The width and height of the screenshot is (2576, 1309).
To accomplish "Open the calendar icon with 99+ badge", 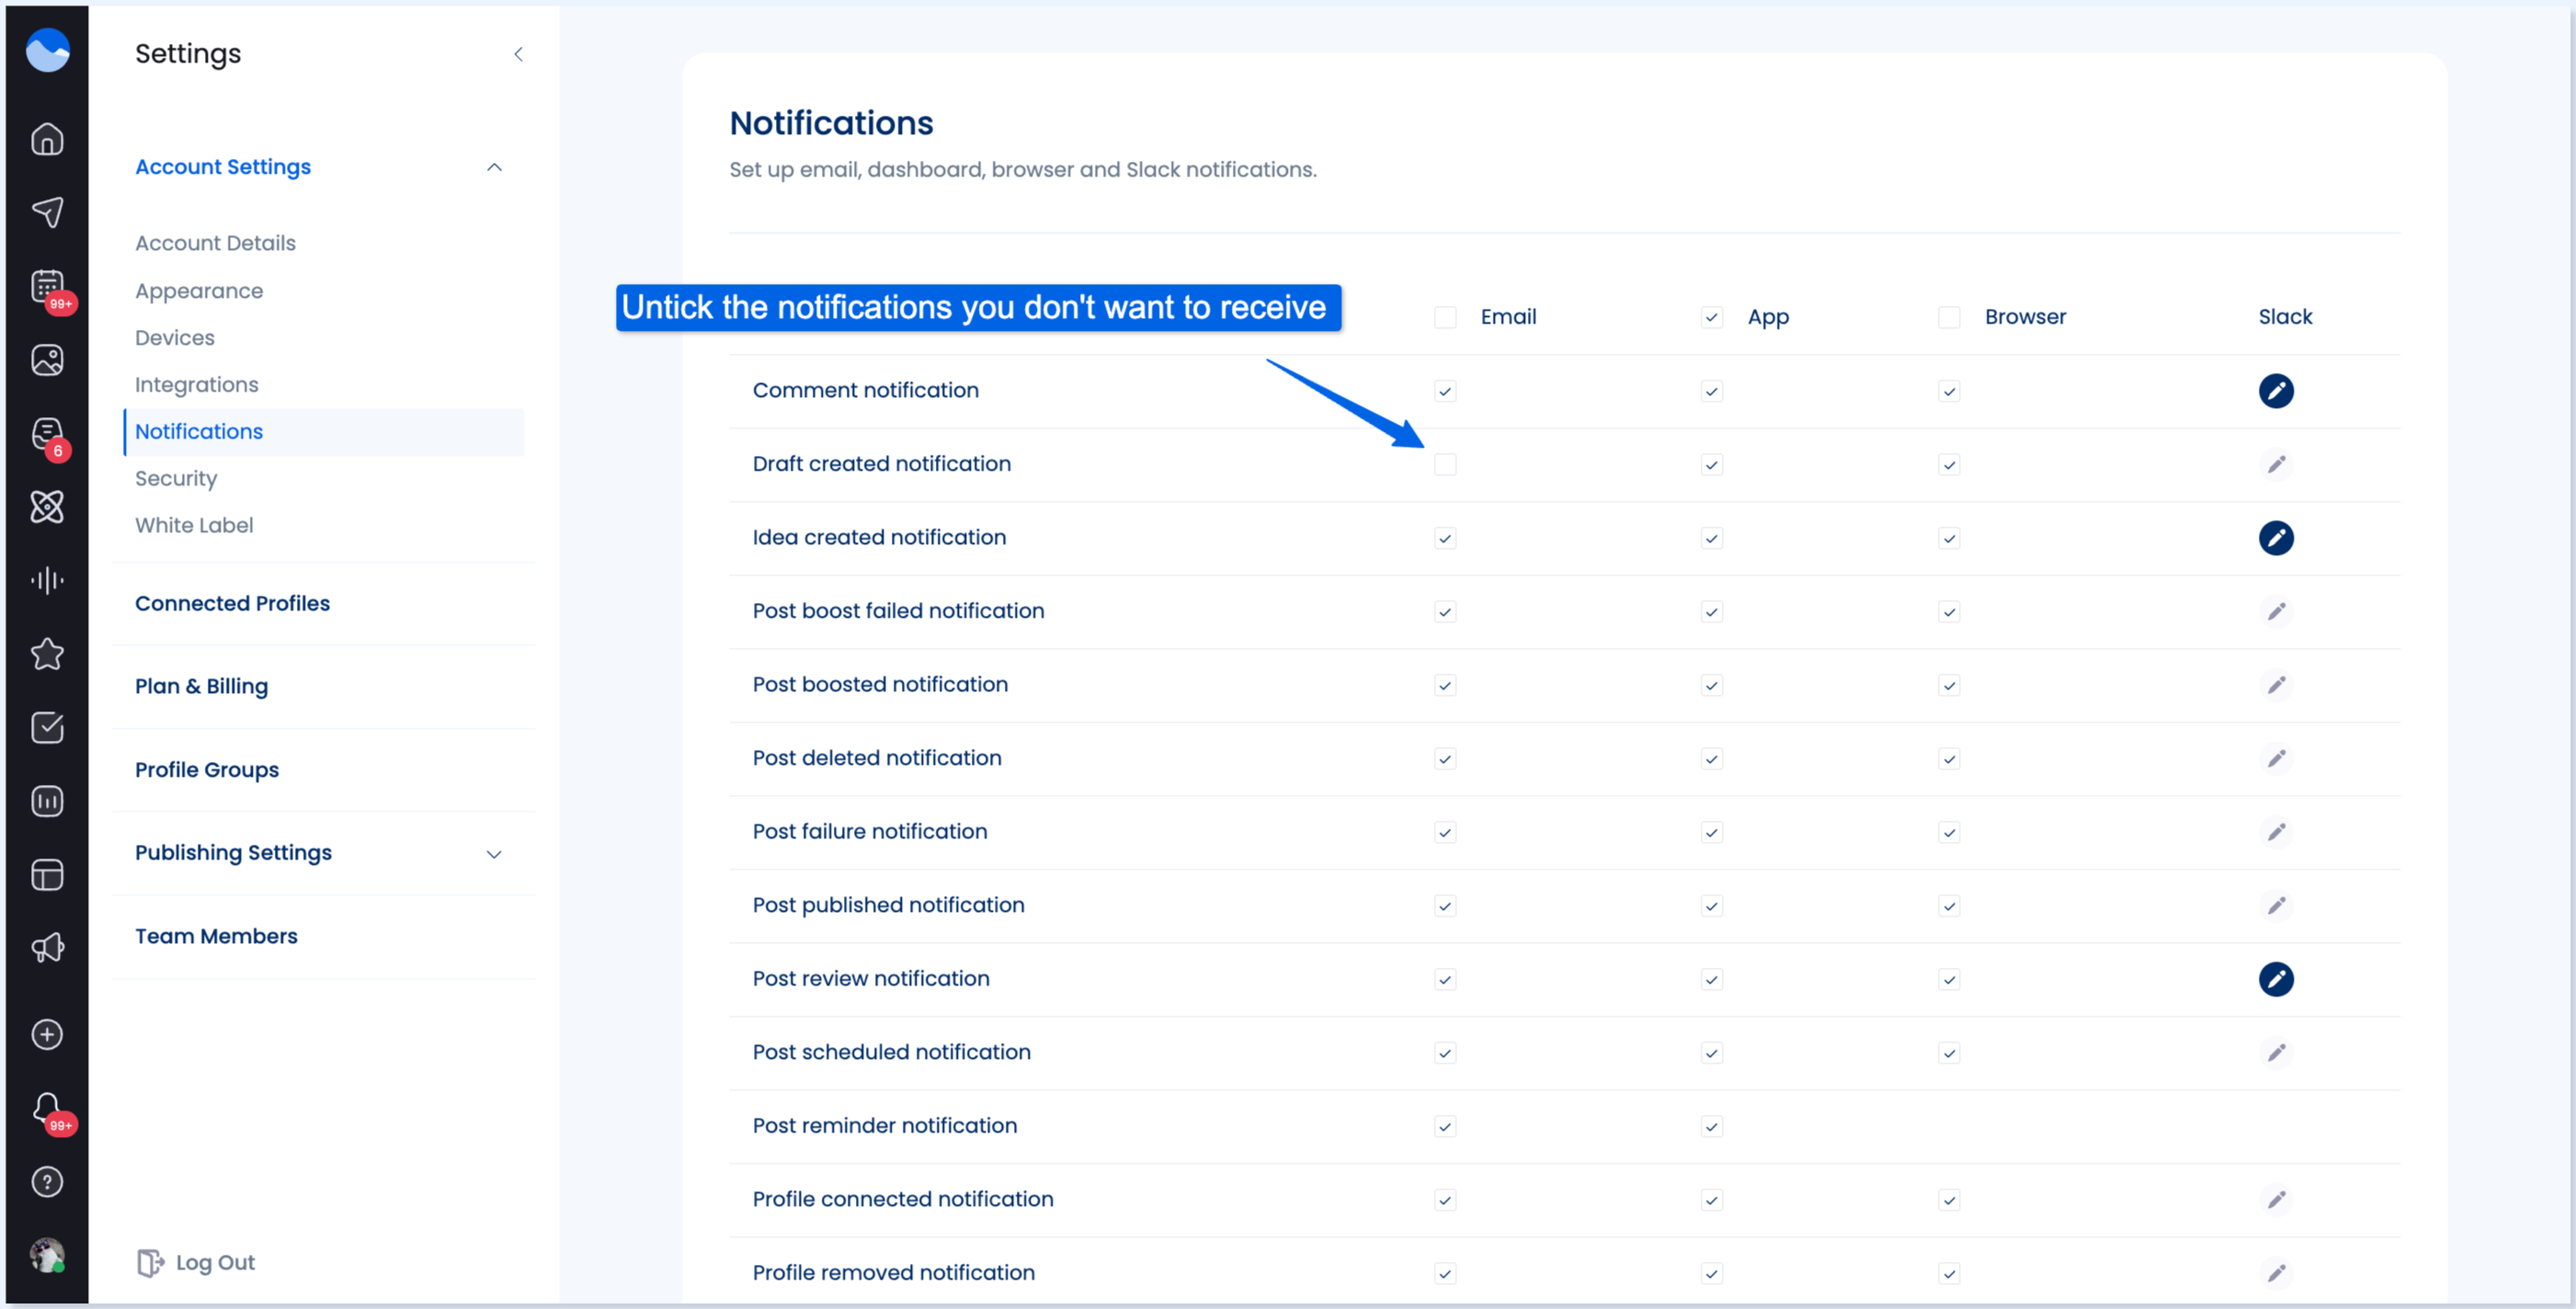I will (x=47, y=286).
